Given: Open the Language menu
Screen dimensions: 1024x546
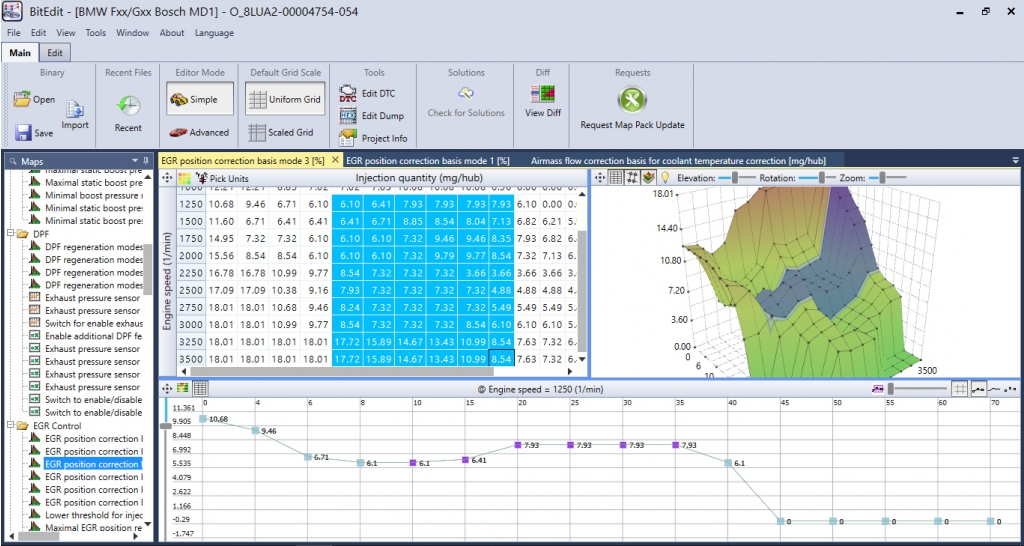Looking at the screenshot, I should 214,33.
